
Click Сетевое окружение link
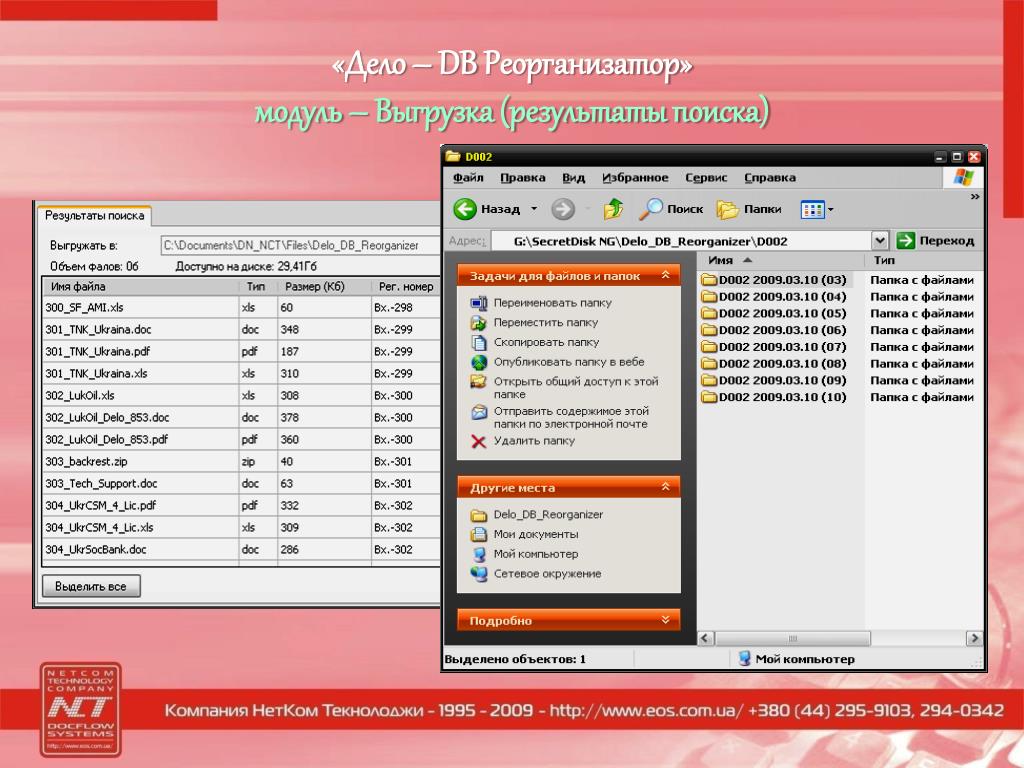tap(547, 574)
